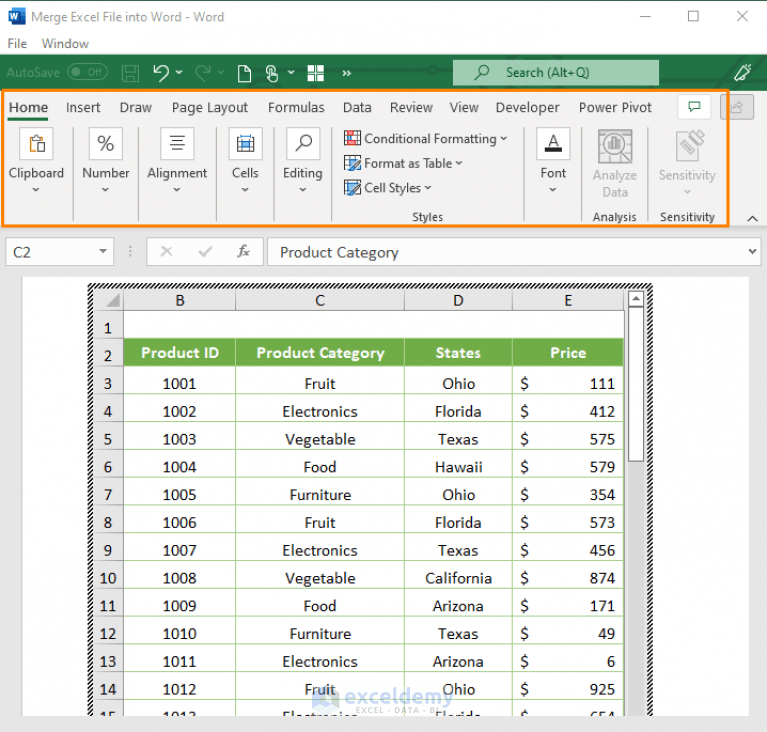The height and width of the screenshot is (732, 767).
Task: Click the Cells icon
Action: pyautogui.click(x=246, y=144)
